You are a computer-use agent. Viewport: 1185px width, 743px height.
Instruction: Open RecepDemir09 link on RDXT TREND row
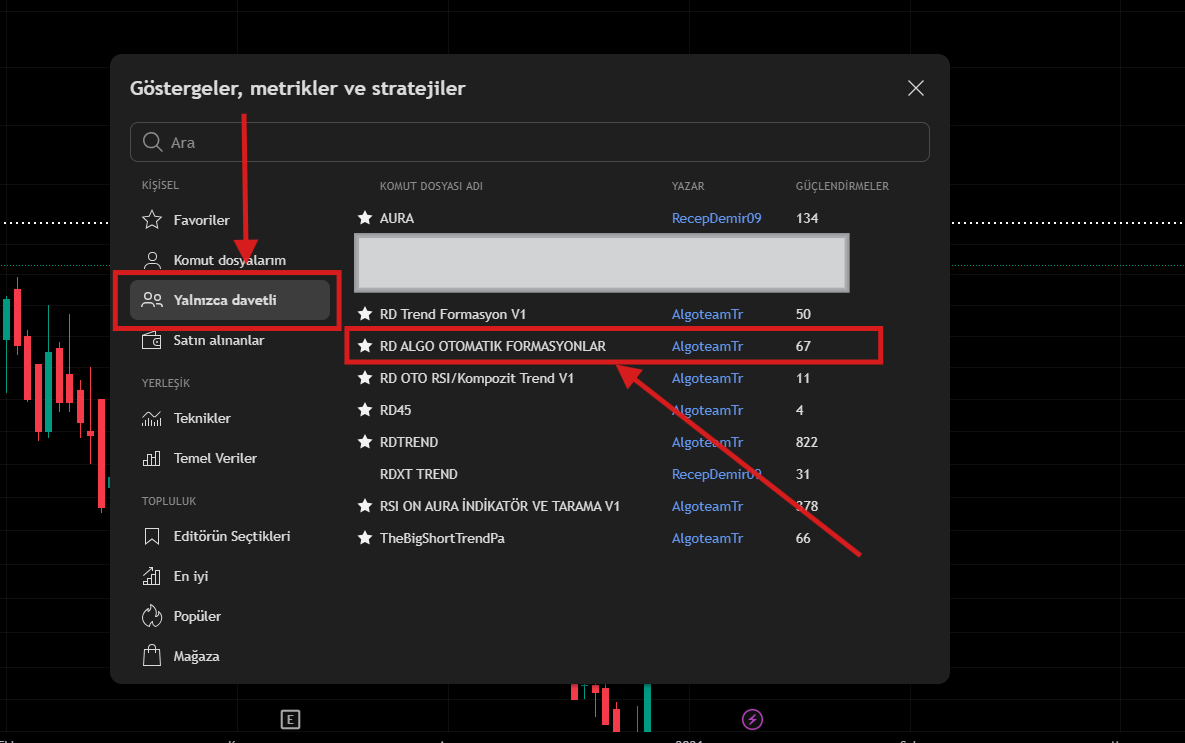coord(716,474)
